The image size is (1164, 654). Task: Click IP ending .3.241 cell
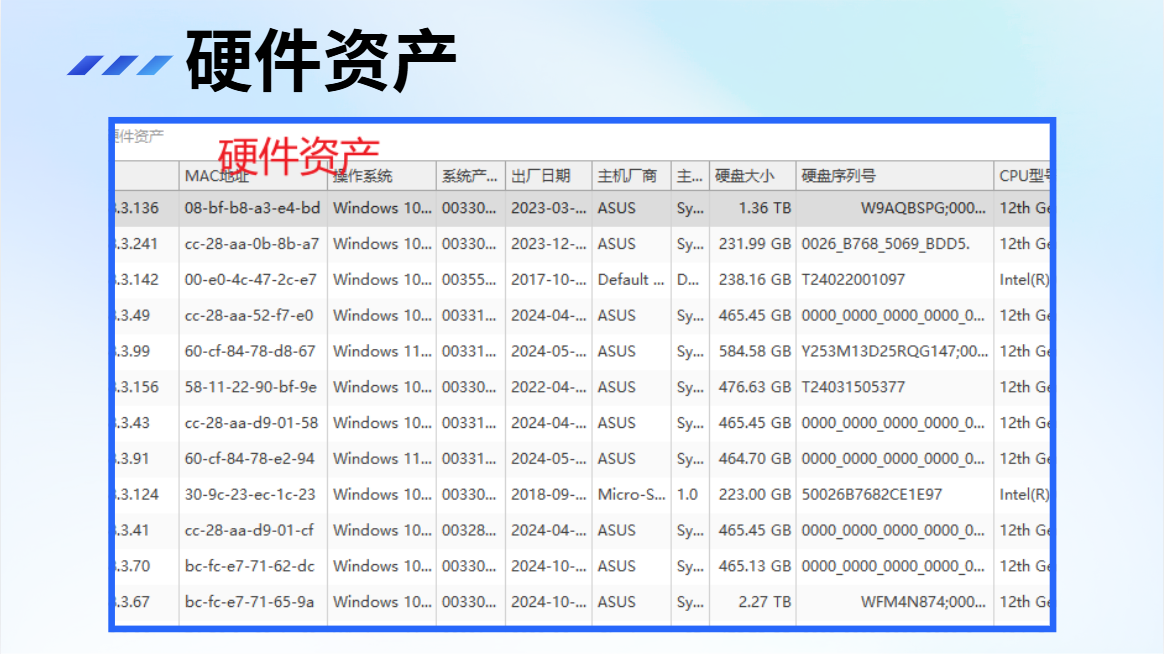(138, 244)
